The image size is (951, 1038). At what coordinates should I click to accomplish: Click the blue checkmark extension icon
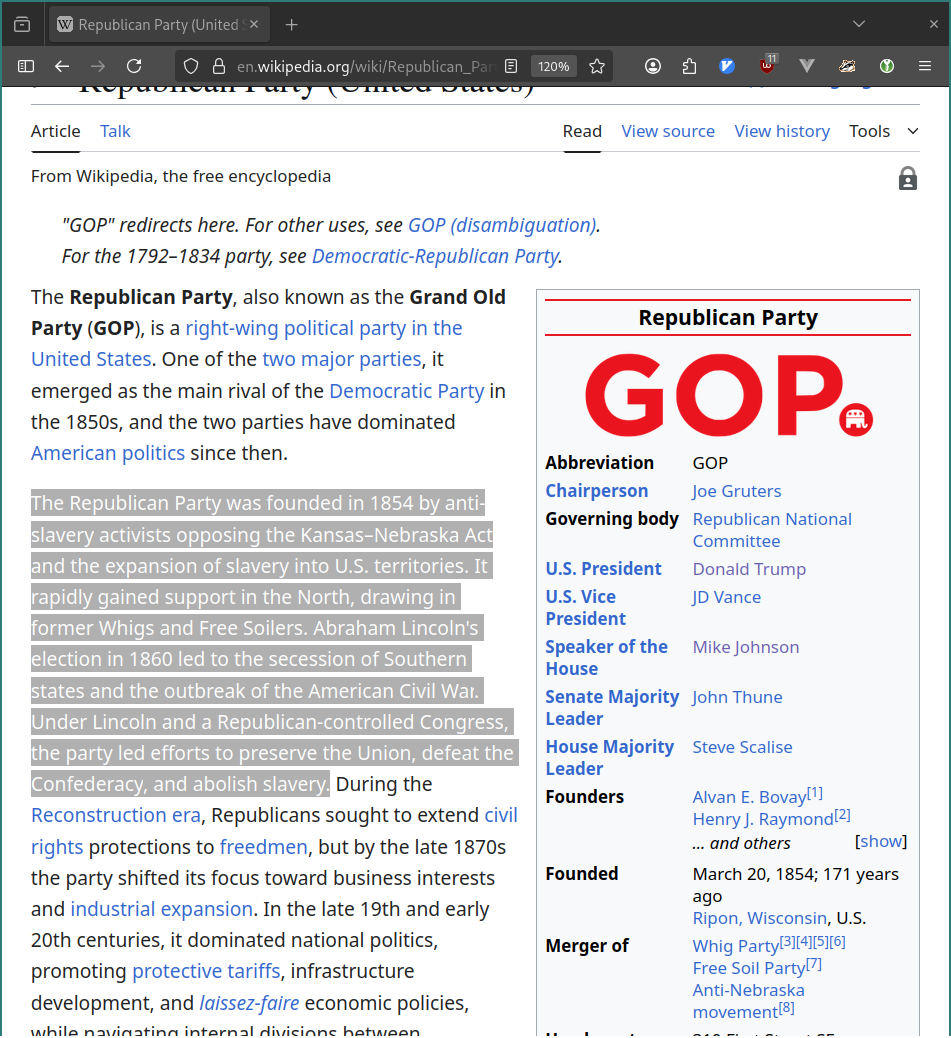coord(727,66)
